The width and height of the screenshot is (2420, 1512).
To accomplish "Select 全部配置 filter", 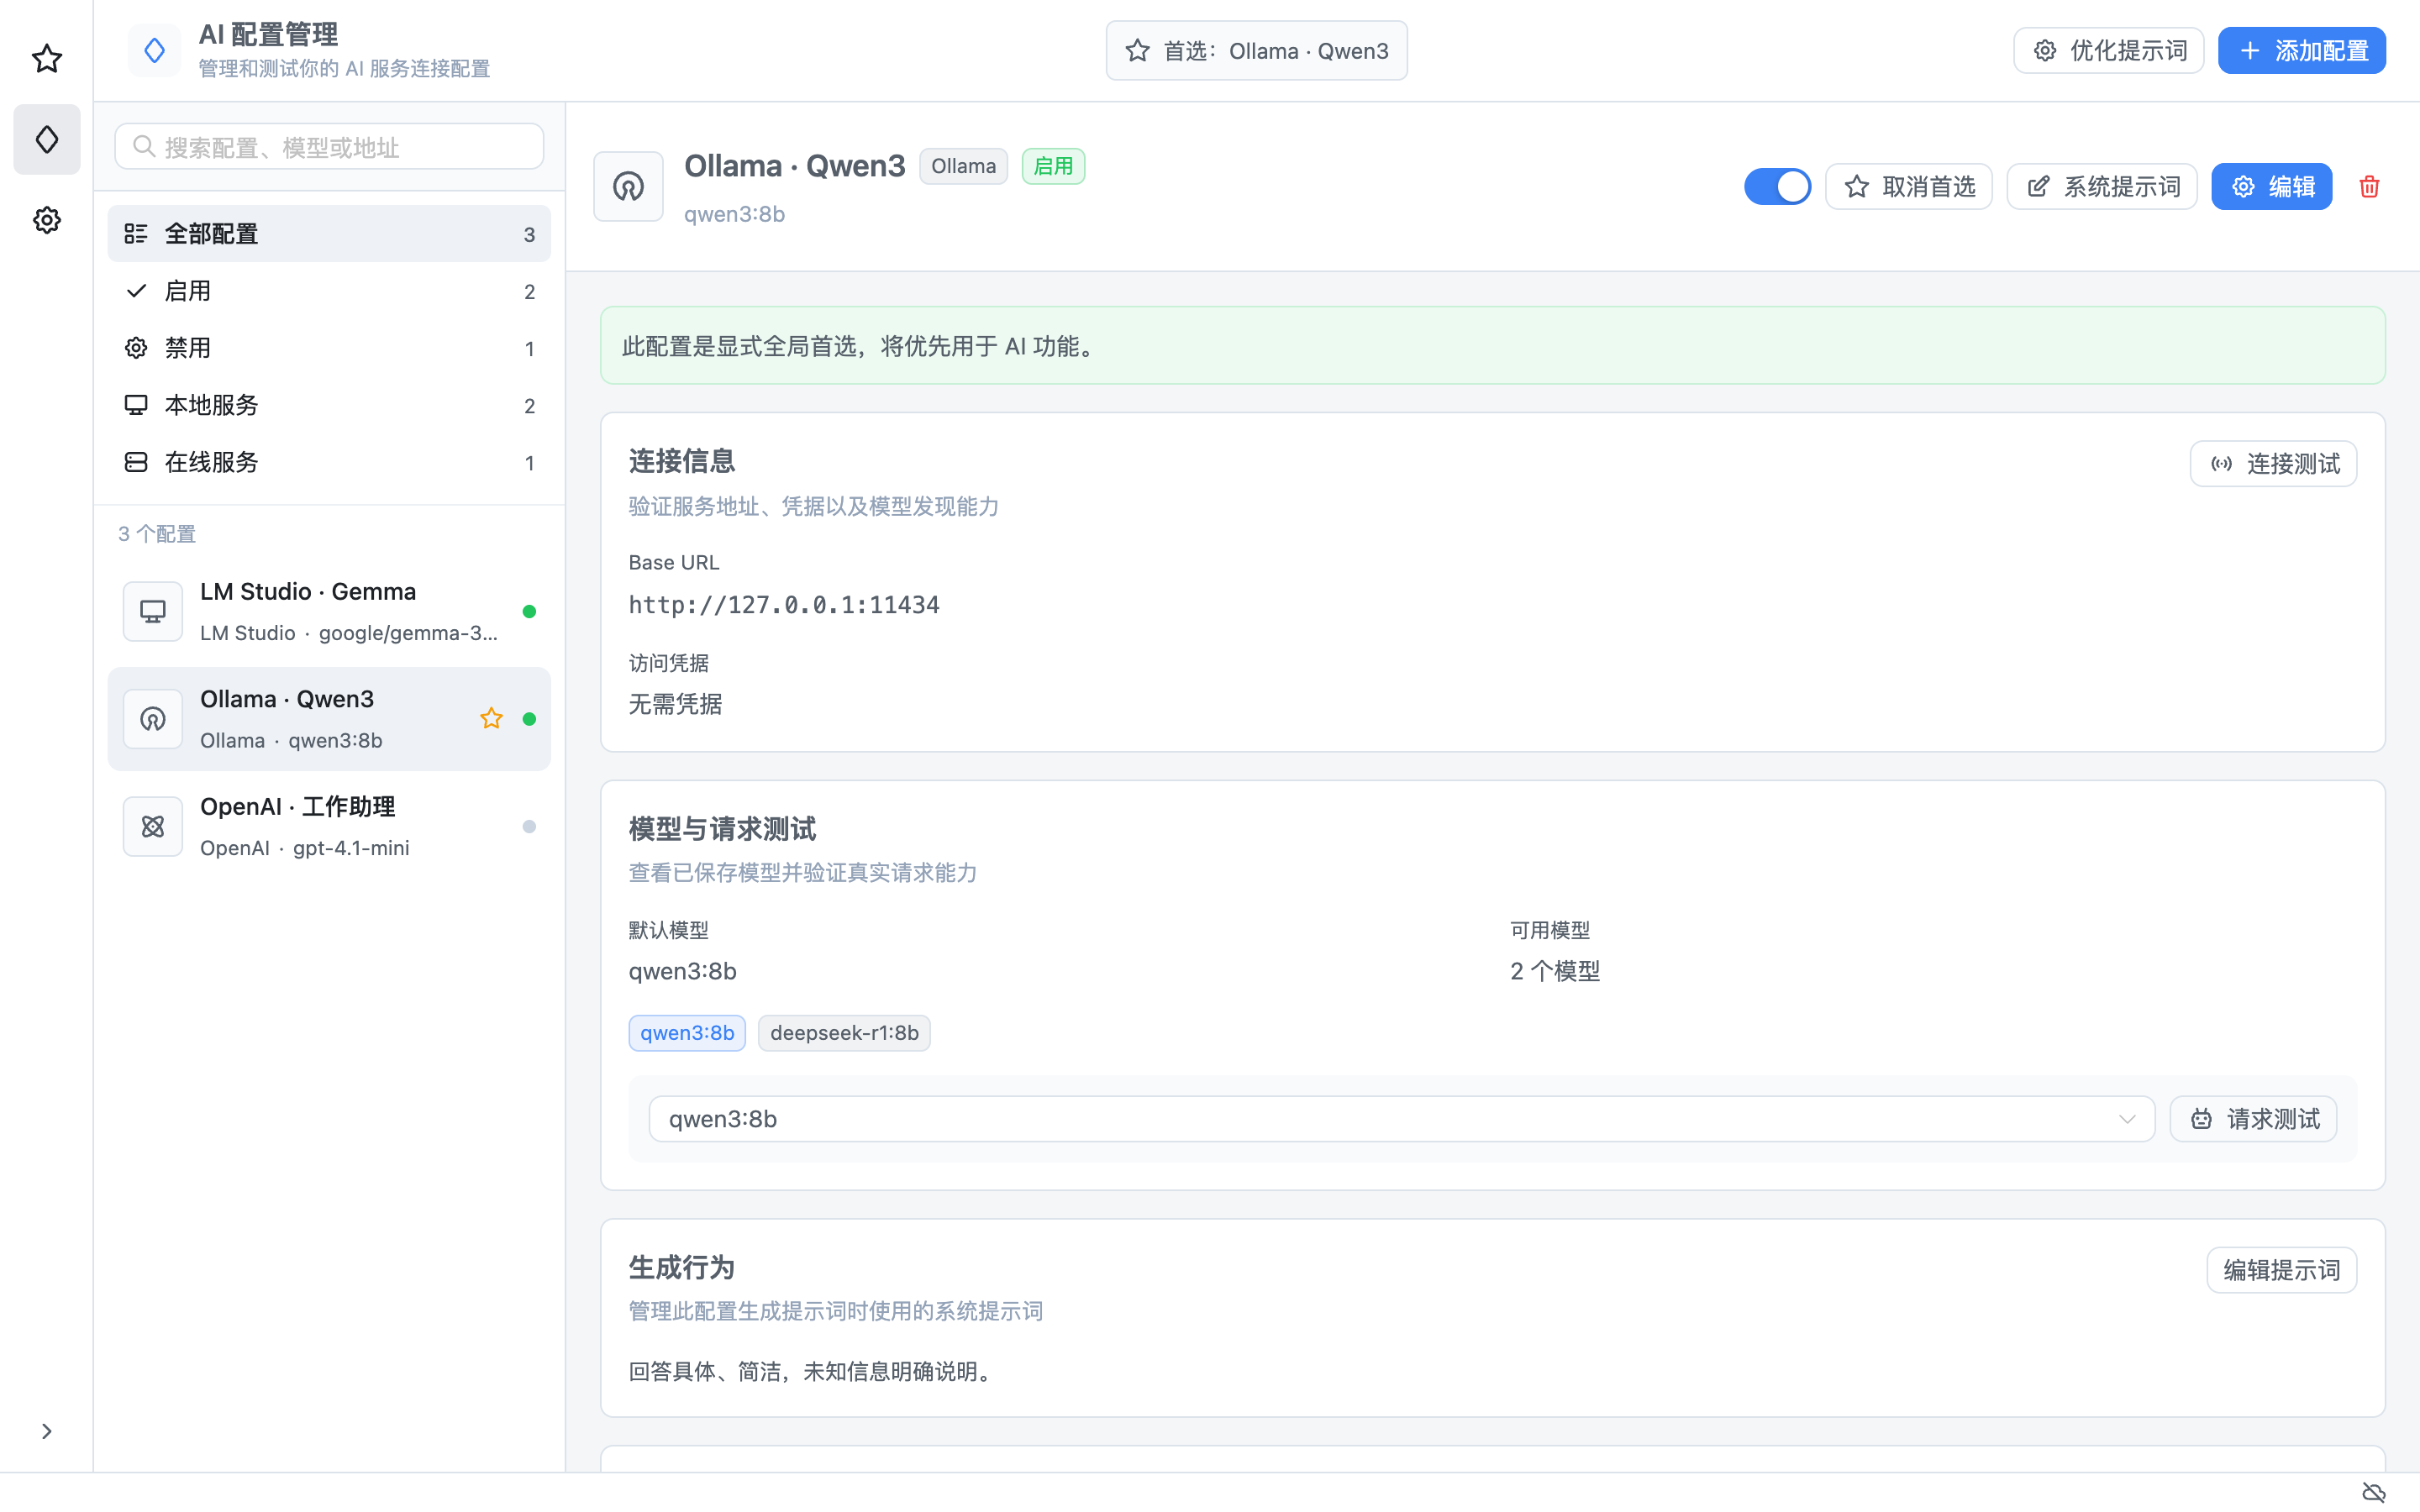I will coord(329,234).
